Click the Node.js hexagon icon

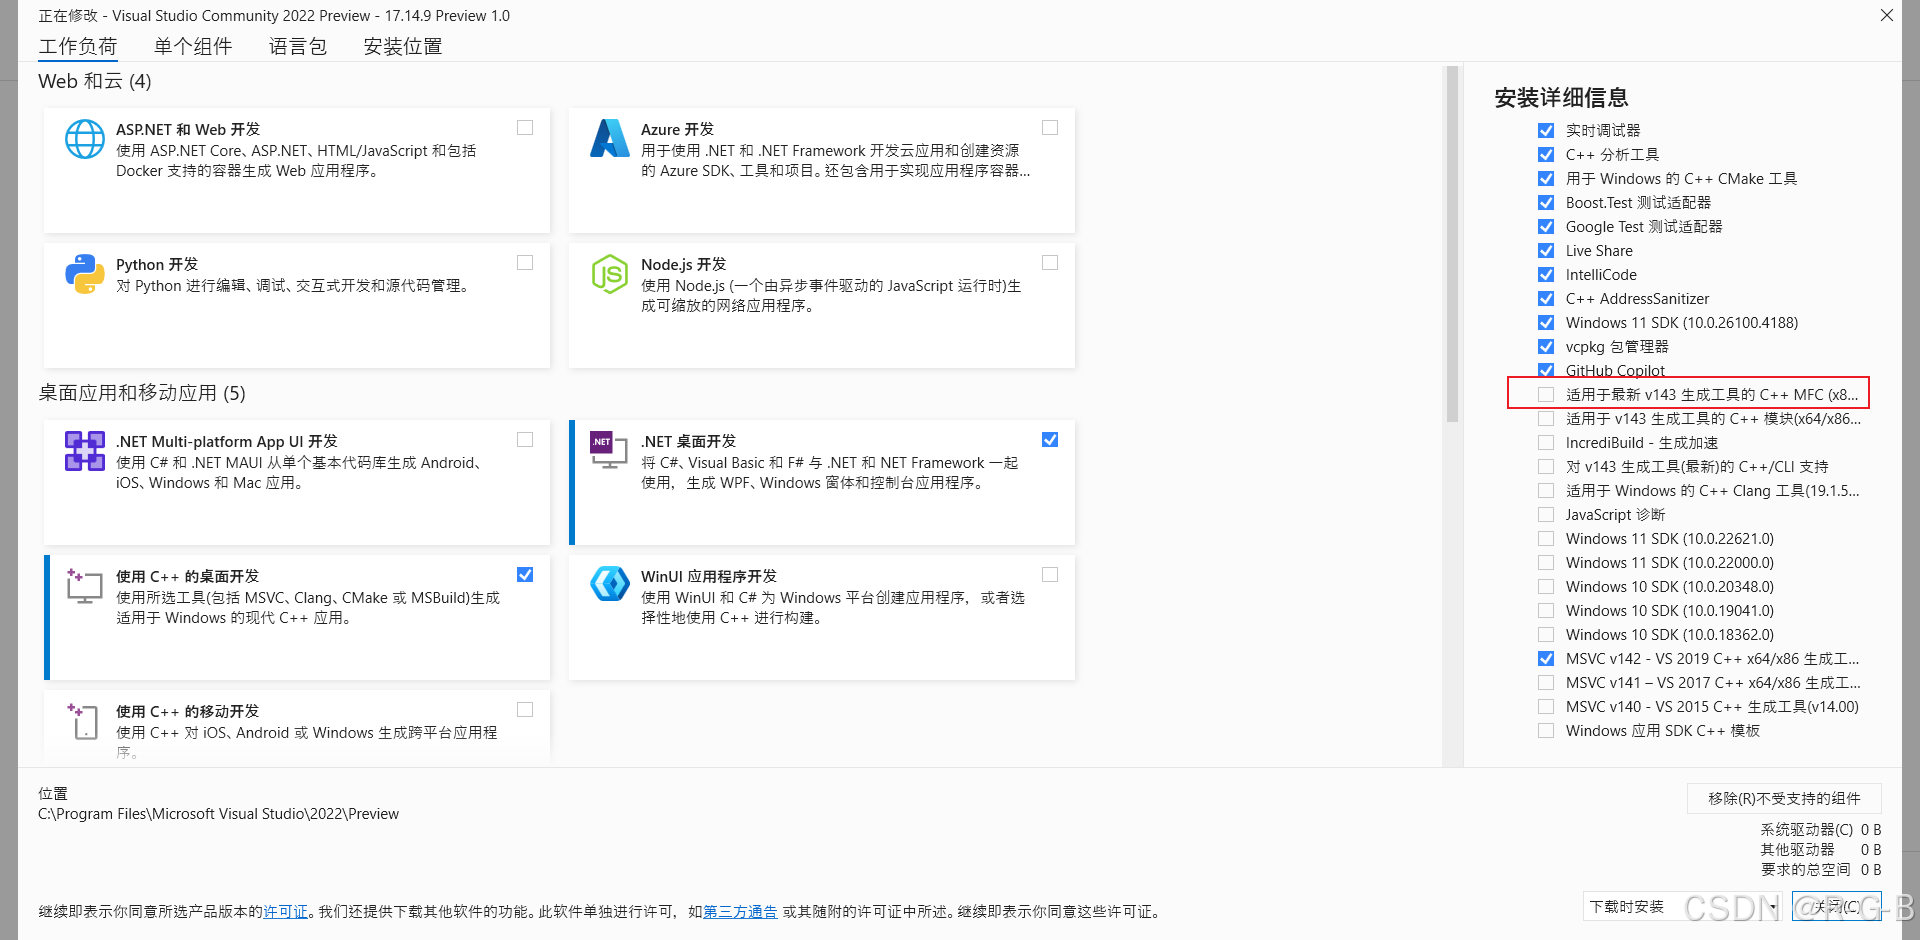[610, 273]
